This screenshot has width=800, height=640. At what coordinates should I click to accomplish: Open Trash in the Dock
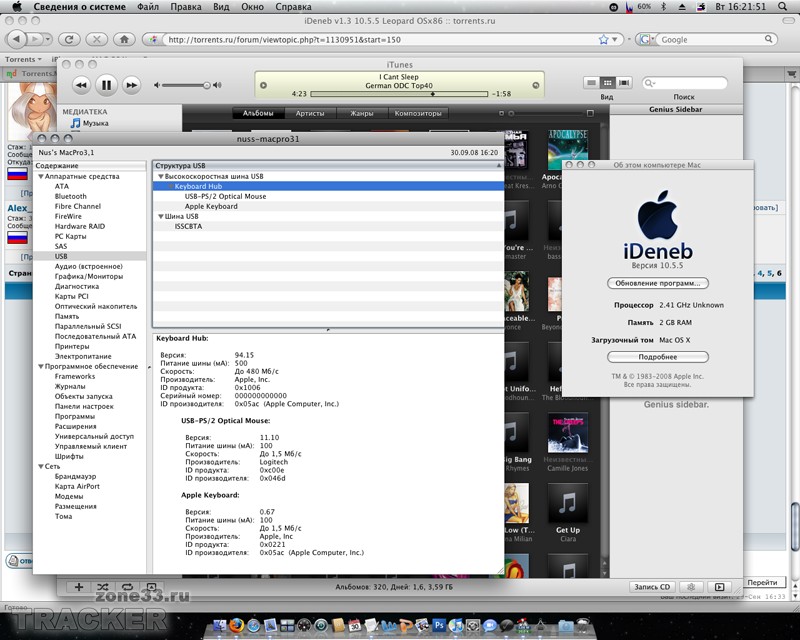[x=582, y=625]
